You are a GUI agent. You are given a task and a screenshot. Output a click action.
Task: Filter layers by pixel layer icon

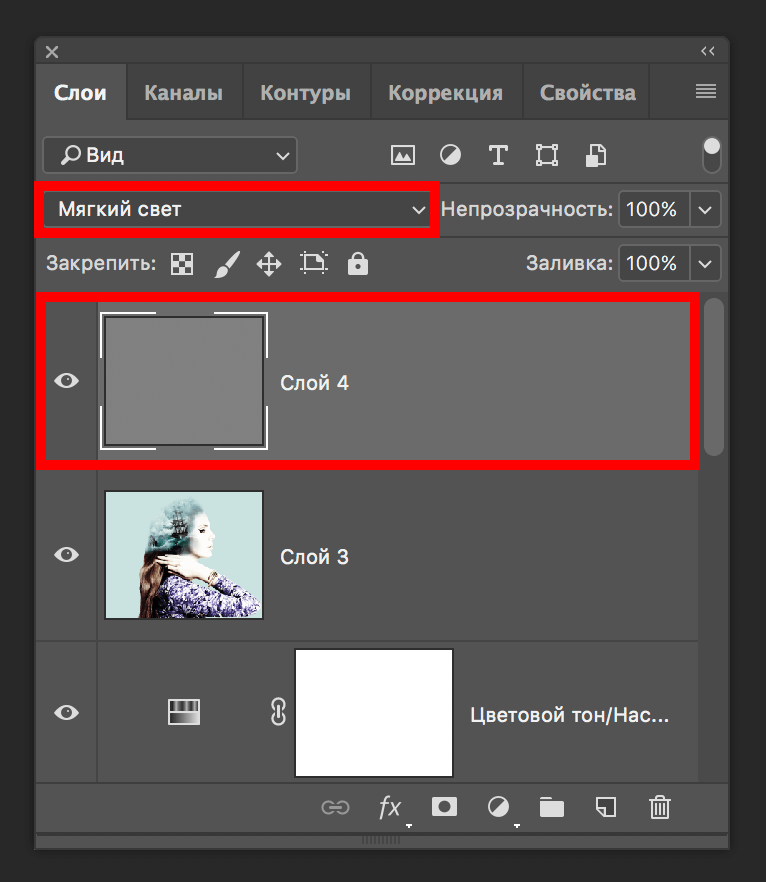403,155
